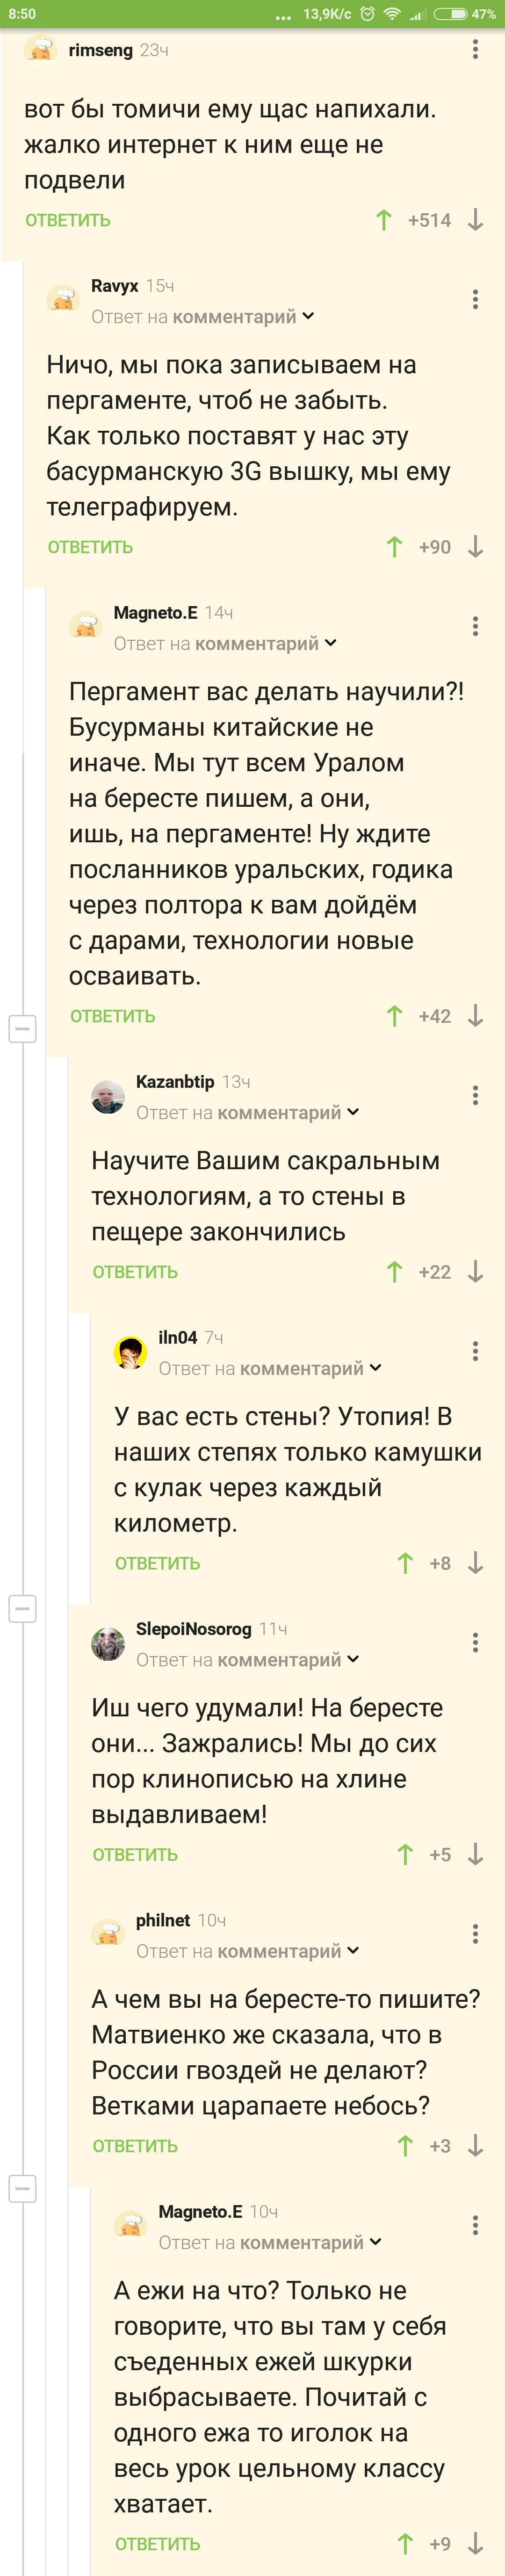Tap Kazanbtip's avatar photo
This screenshot has width=505, height=2576.
tap(108, 1097)
